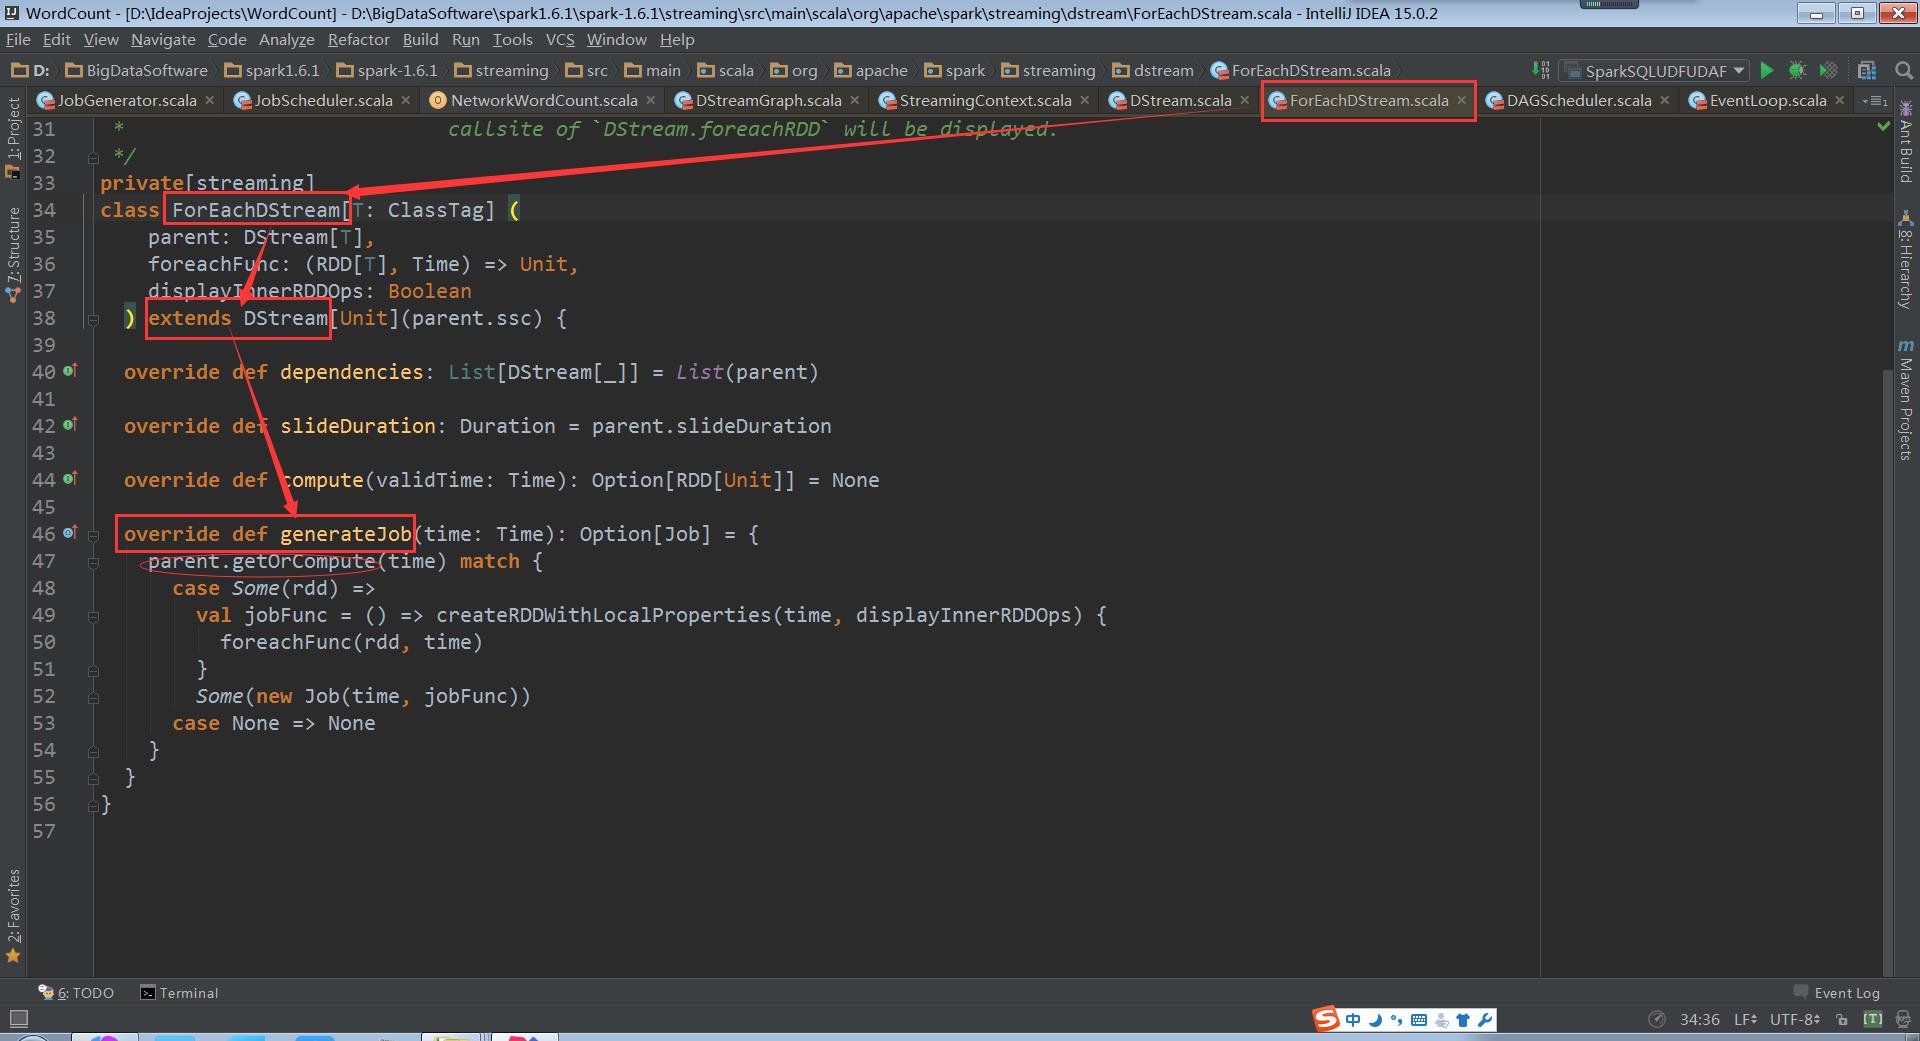
Task: Open the Refactor menu
Action: click(358, 39)
